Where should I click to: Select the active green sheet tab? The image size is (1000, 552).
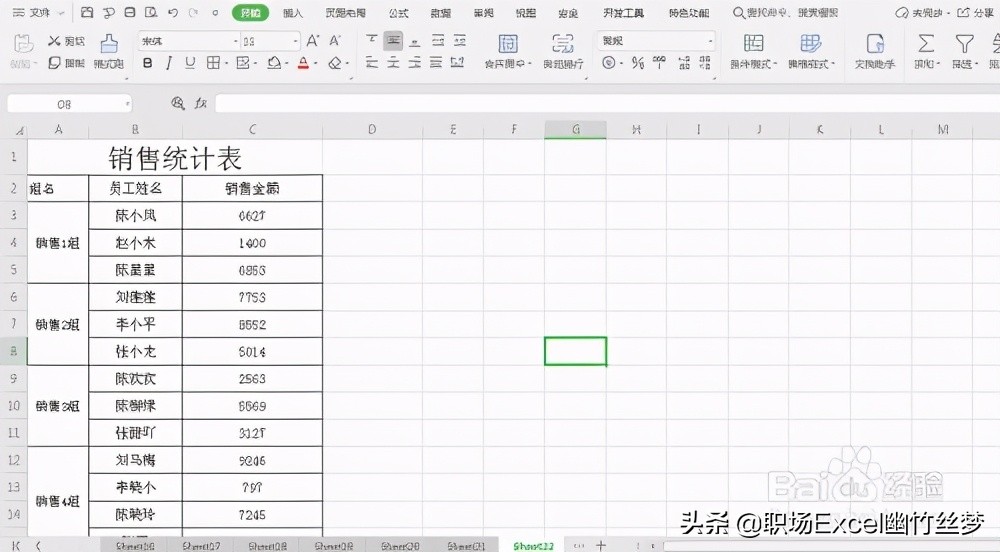(x=534, y=546)
